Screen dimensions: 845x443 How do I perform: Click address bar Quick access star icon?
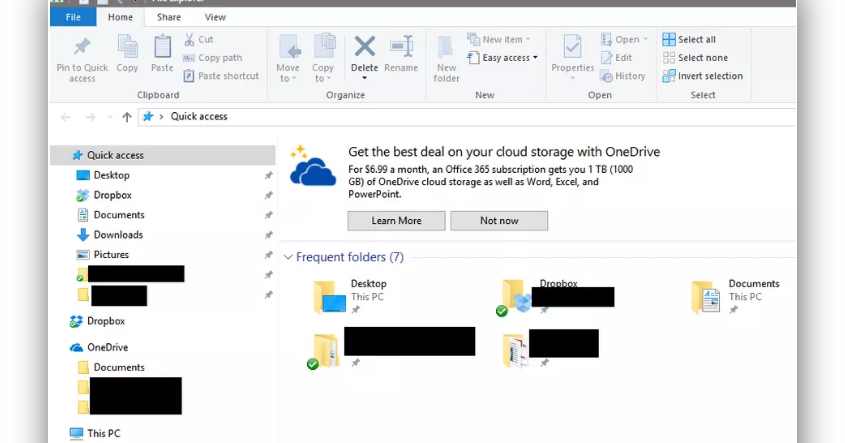pyautogui.click(x=148, y=116)
